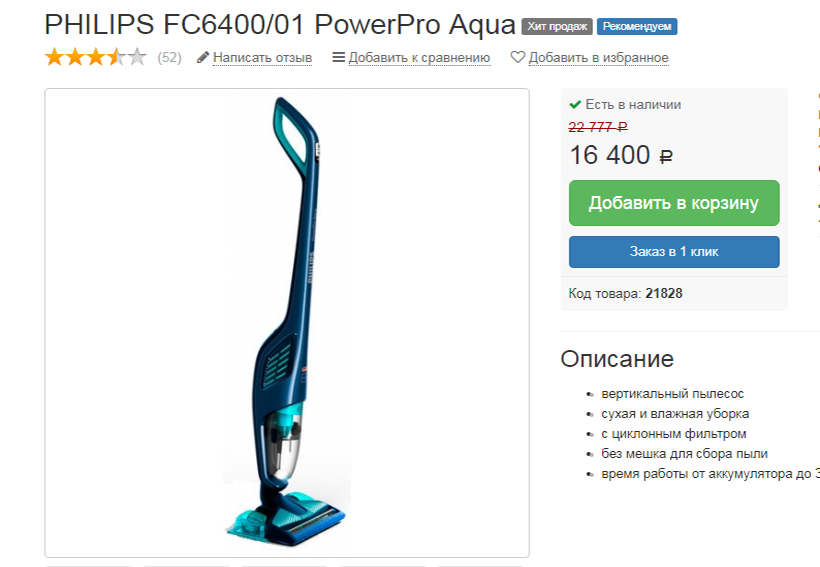The image size is (820, 567).
Task: Click the first rating star
Action: coord(54,56)
